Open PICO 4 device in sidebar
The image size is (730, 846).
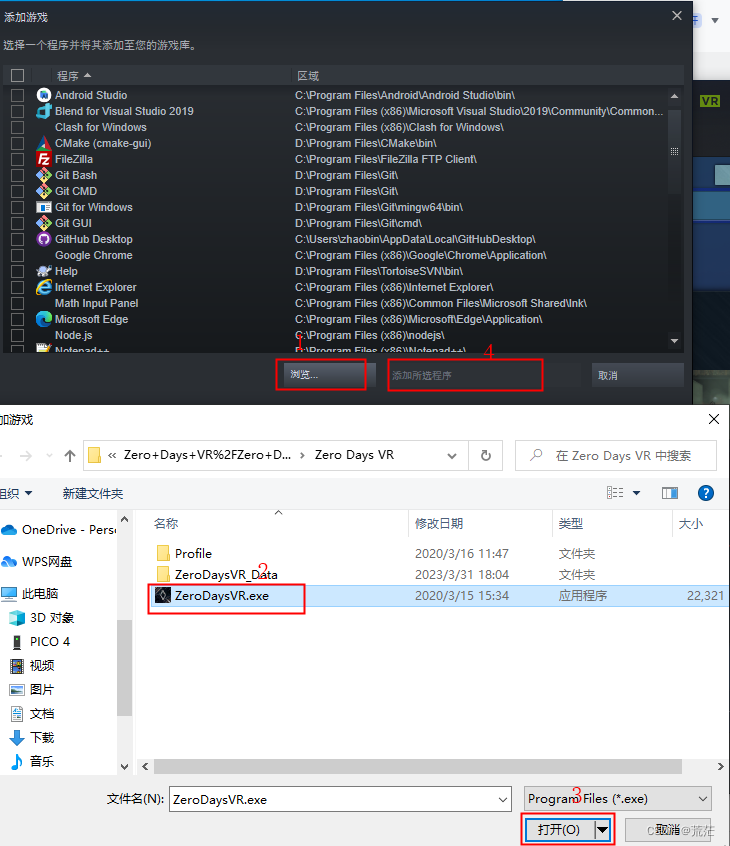click(41, 642)
